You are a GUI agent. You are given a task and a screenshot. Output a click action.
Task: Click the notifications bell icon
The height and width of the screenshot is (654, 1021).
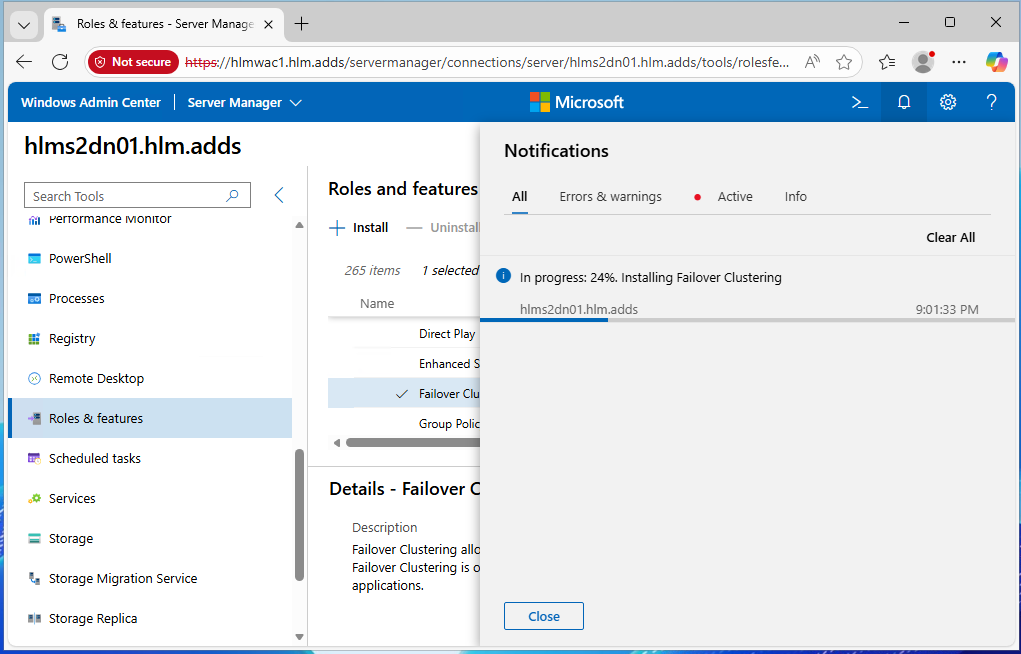point(904,102)
